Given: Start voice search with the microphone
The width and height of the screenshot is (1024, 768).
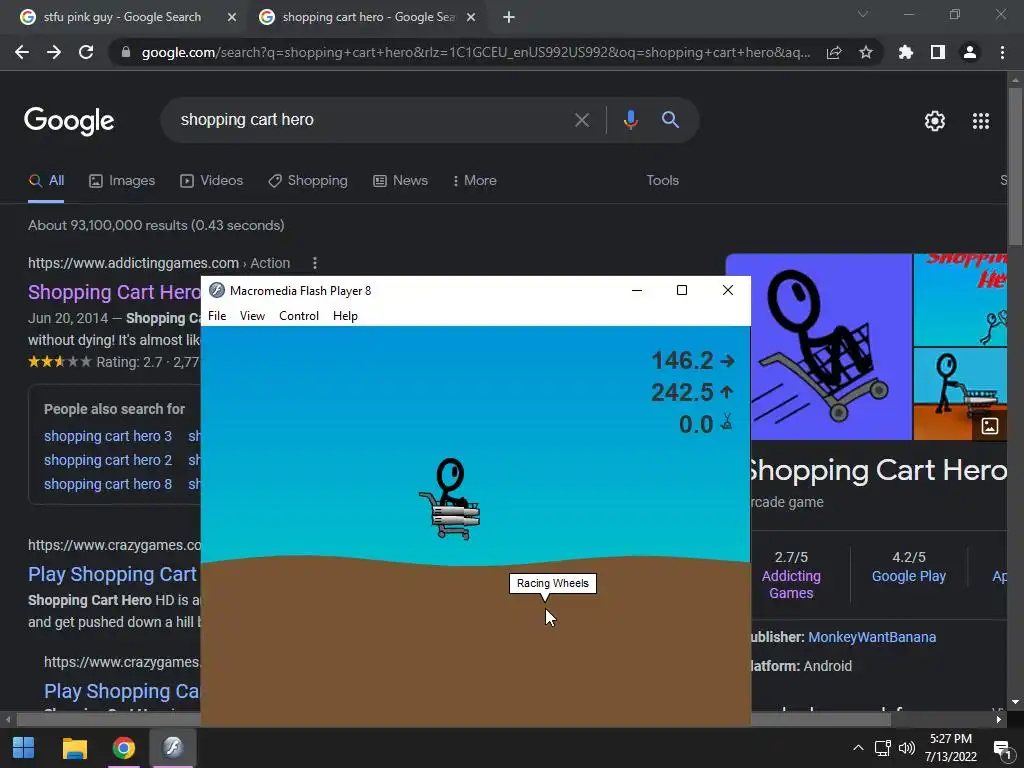Looking at the screenshot, I should pyautogui.click(x=630, y=120).
